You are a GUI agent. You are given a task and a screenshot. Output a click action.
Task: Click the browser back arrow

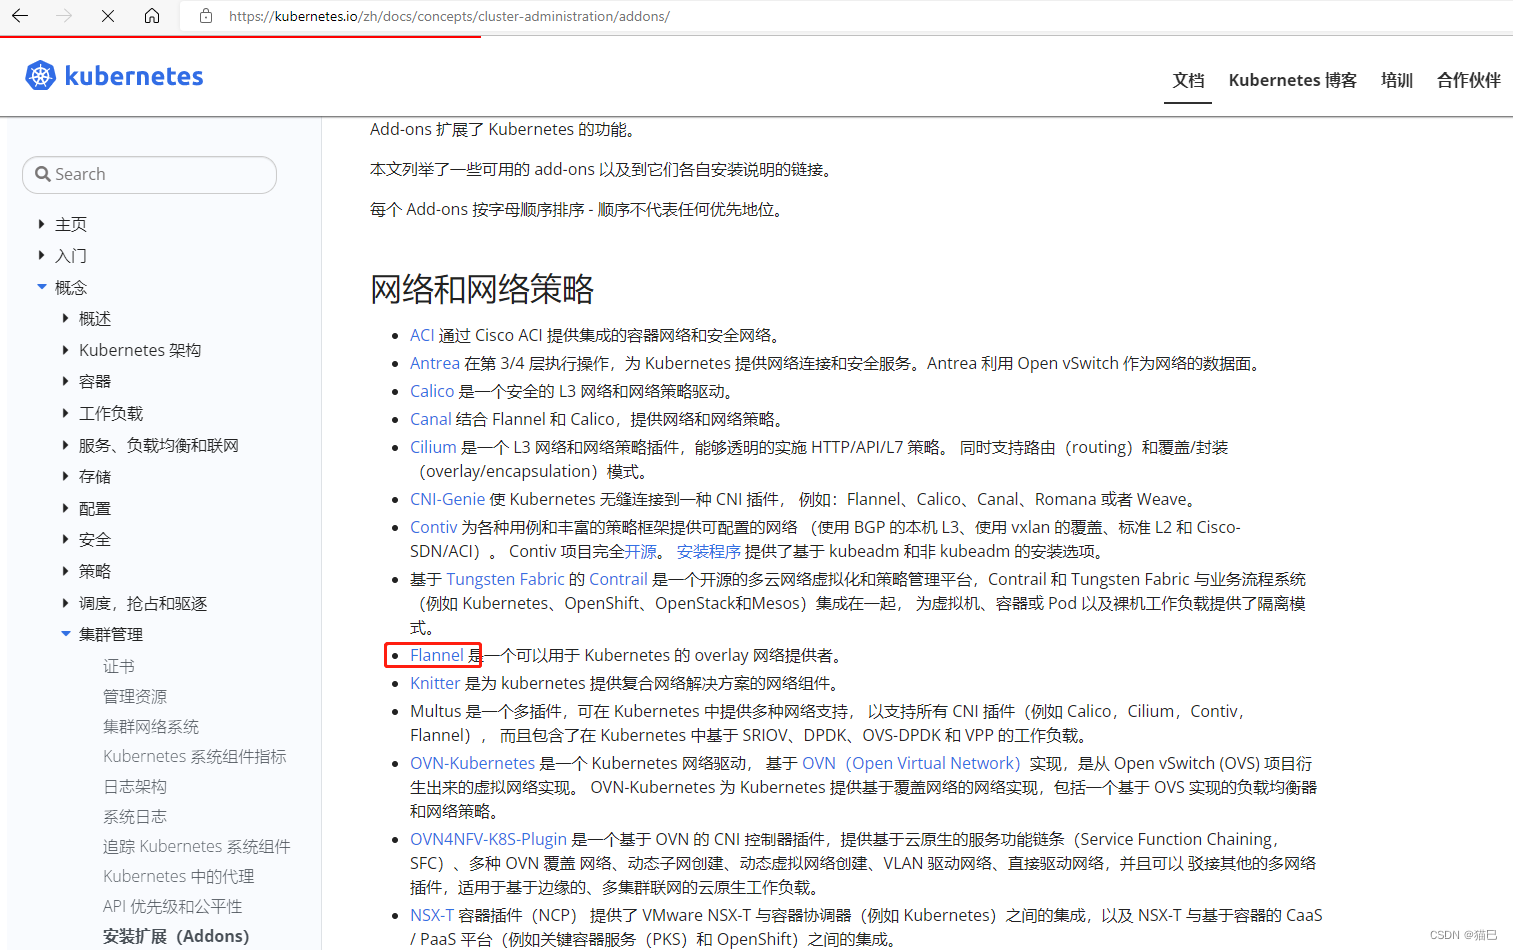pos(20,16)
